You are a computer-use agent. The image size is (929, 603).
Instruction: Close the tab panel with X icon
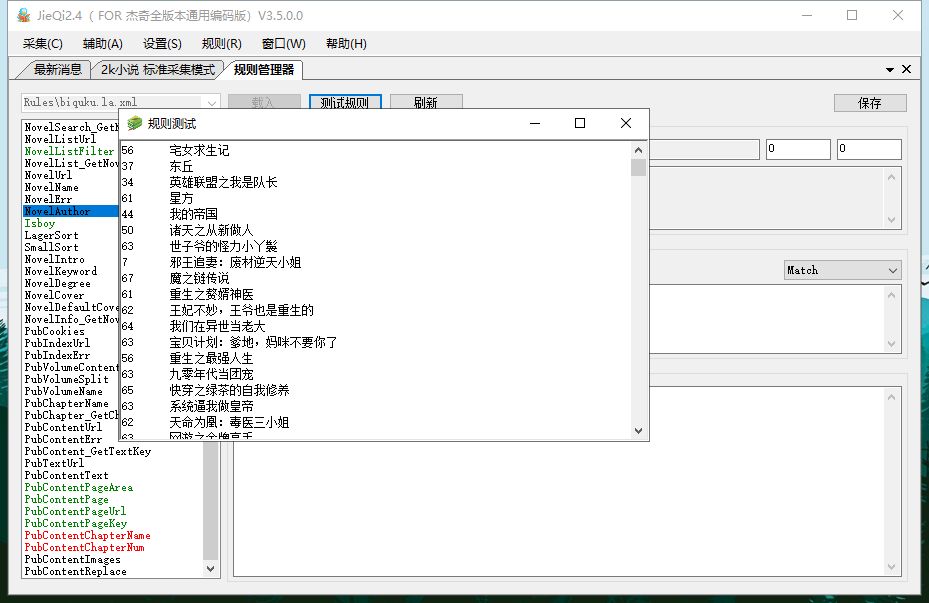point(906,69)
